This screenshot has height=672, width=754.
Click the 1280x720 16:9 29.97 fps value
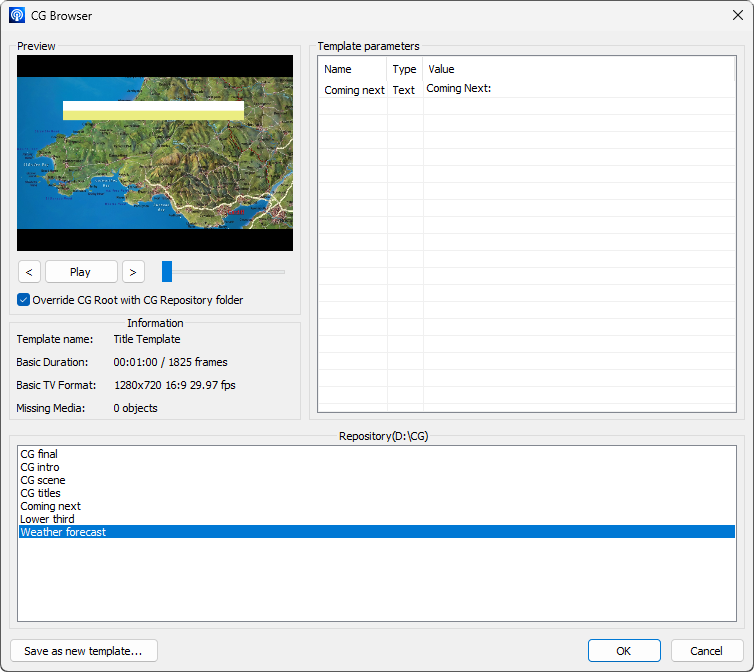pyautogui.click(x=175, y=385)
